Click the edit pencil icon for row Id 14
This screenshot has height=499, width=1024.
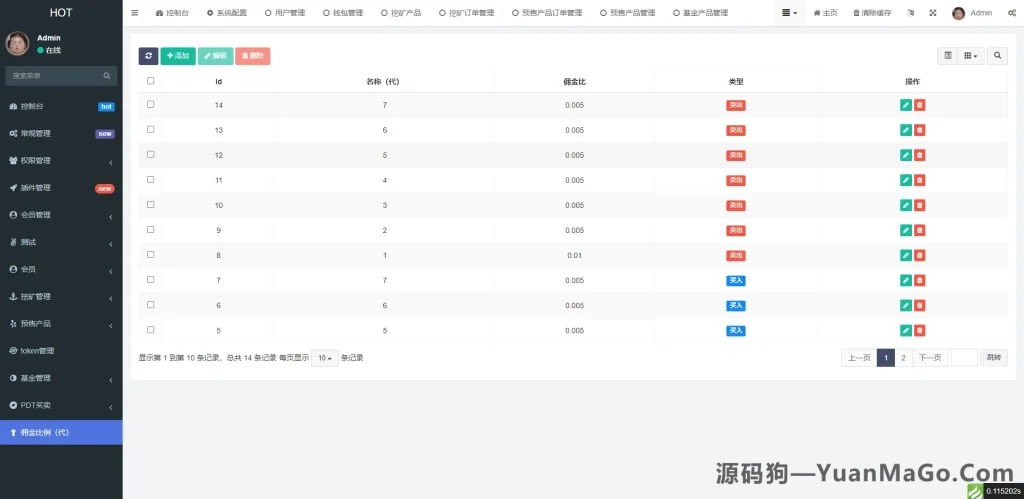(x=906, y=105)
